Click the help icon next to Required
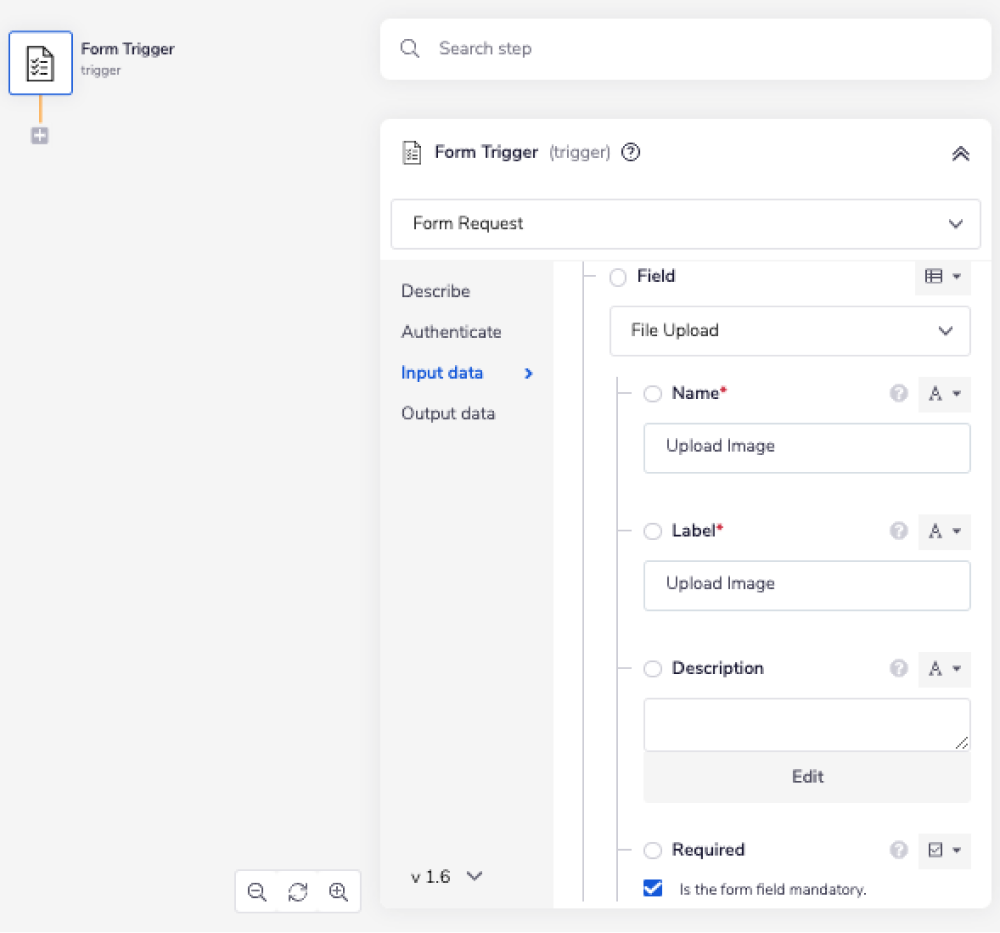Image resolution: width=1000 pixels, height=933 pixels. 898,850
